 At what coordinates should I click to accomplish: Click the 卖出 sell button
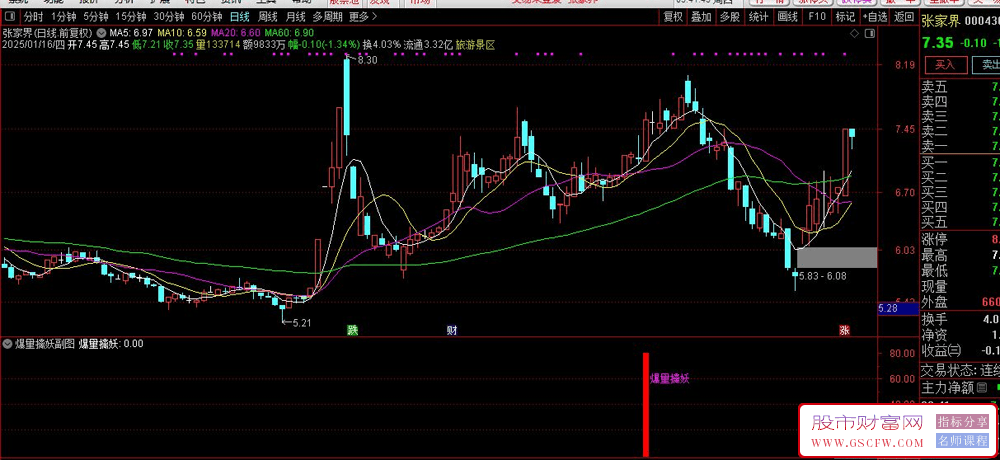coord(986,64)
